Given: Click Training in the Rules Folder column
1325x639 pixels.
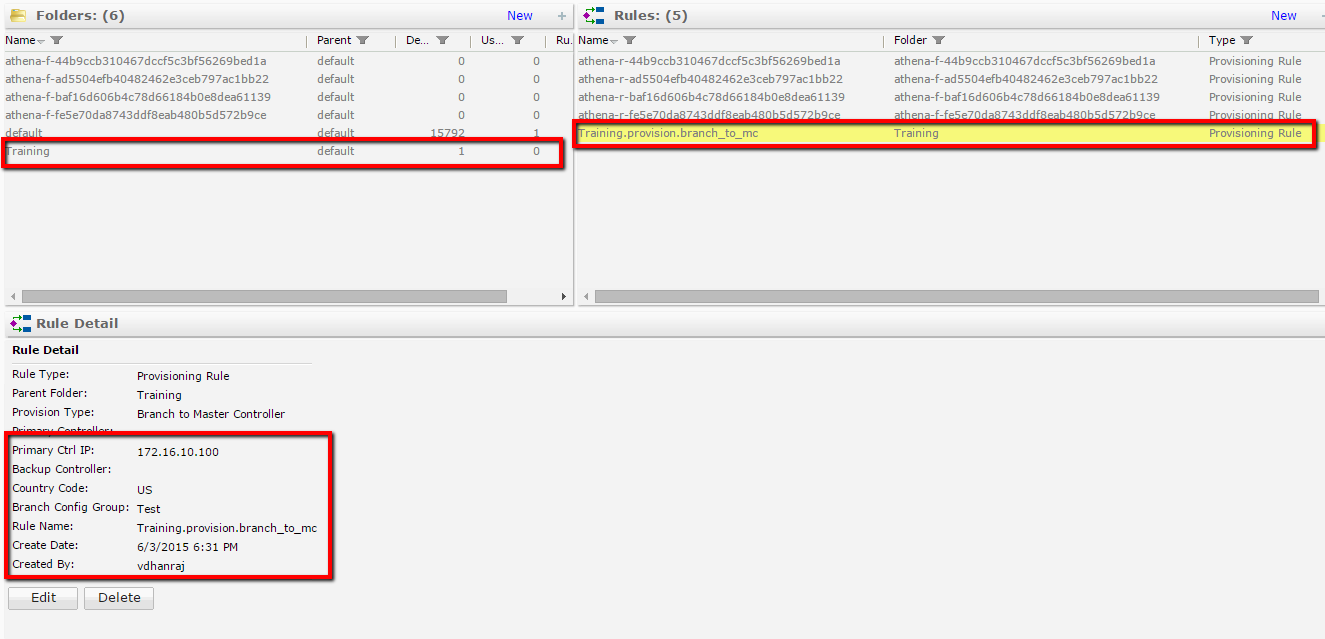Looking at the screenshot, I should pyautogui.click(x=916, y=133).
